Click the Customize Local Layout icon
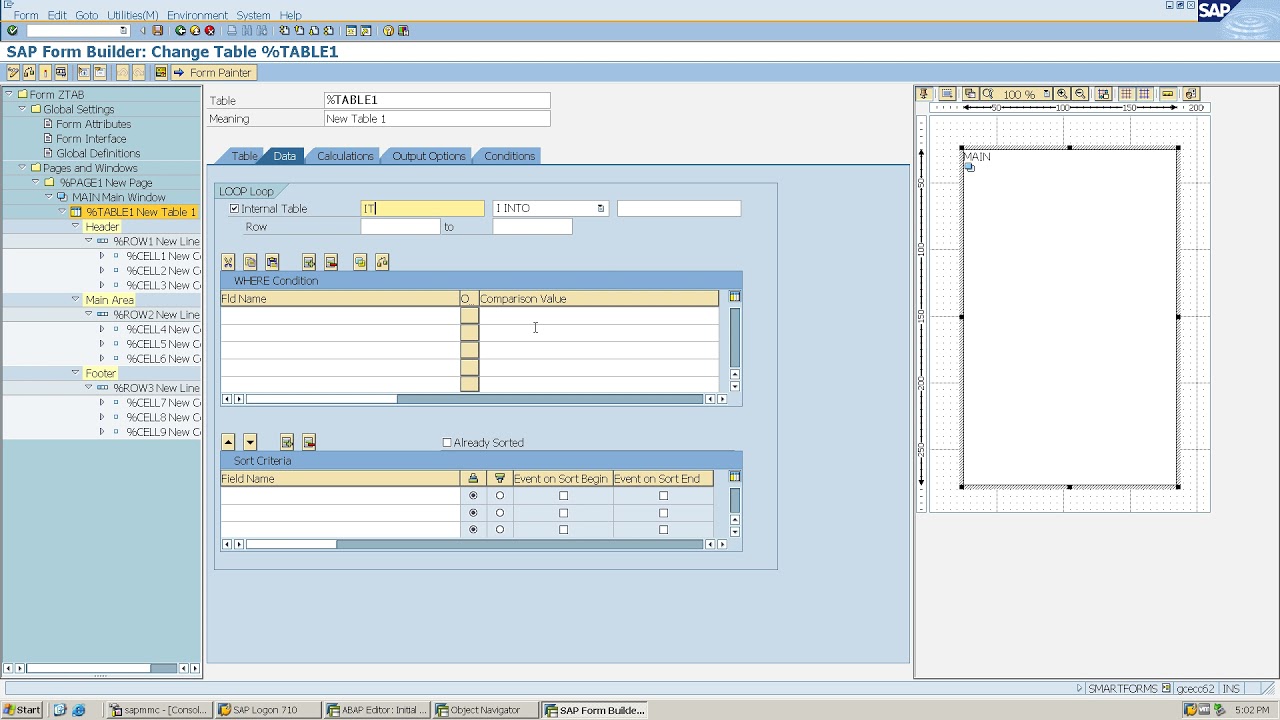Viewport: 1280px width, 720px height. 403,31
